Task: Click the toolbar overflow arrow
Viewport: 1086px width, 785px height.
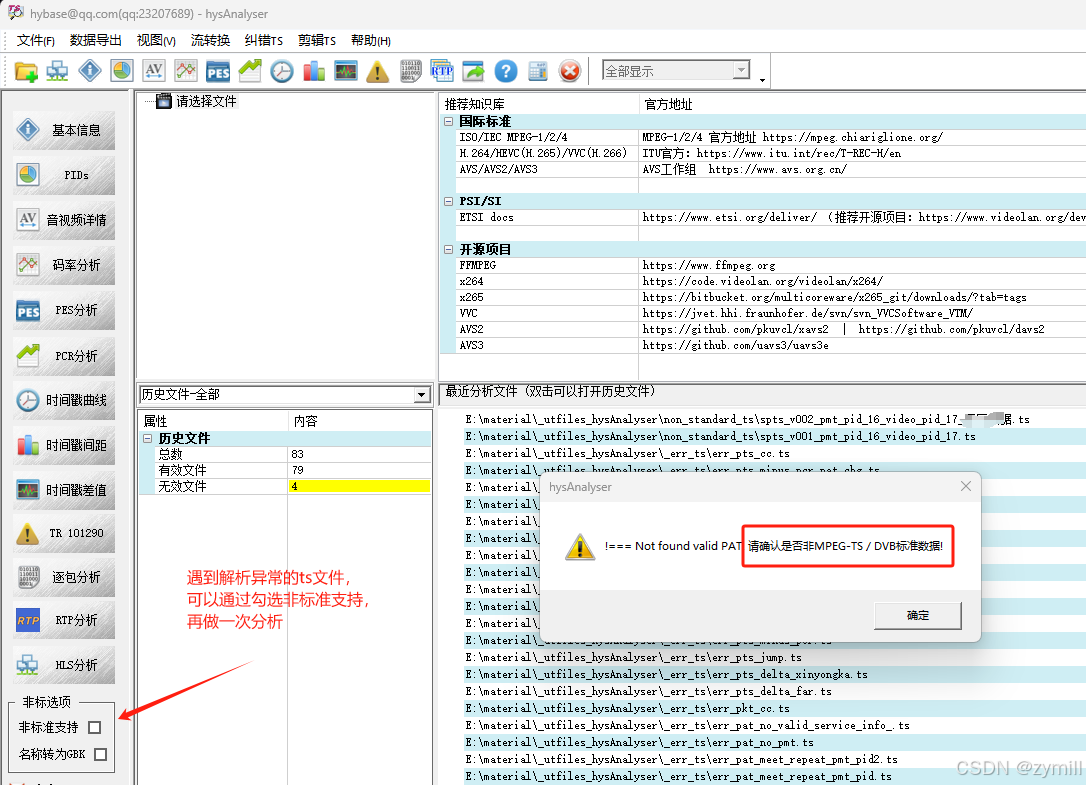Action: (x=763, y=80)
